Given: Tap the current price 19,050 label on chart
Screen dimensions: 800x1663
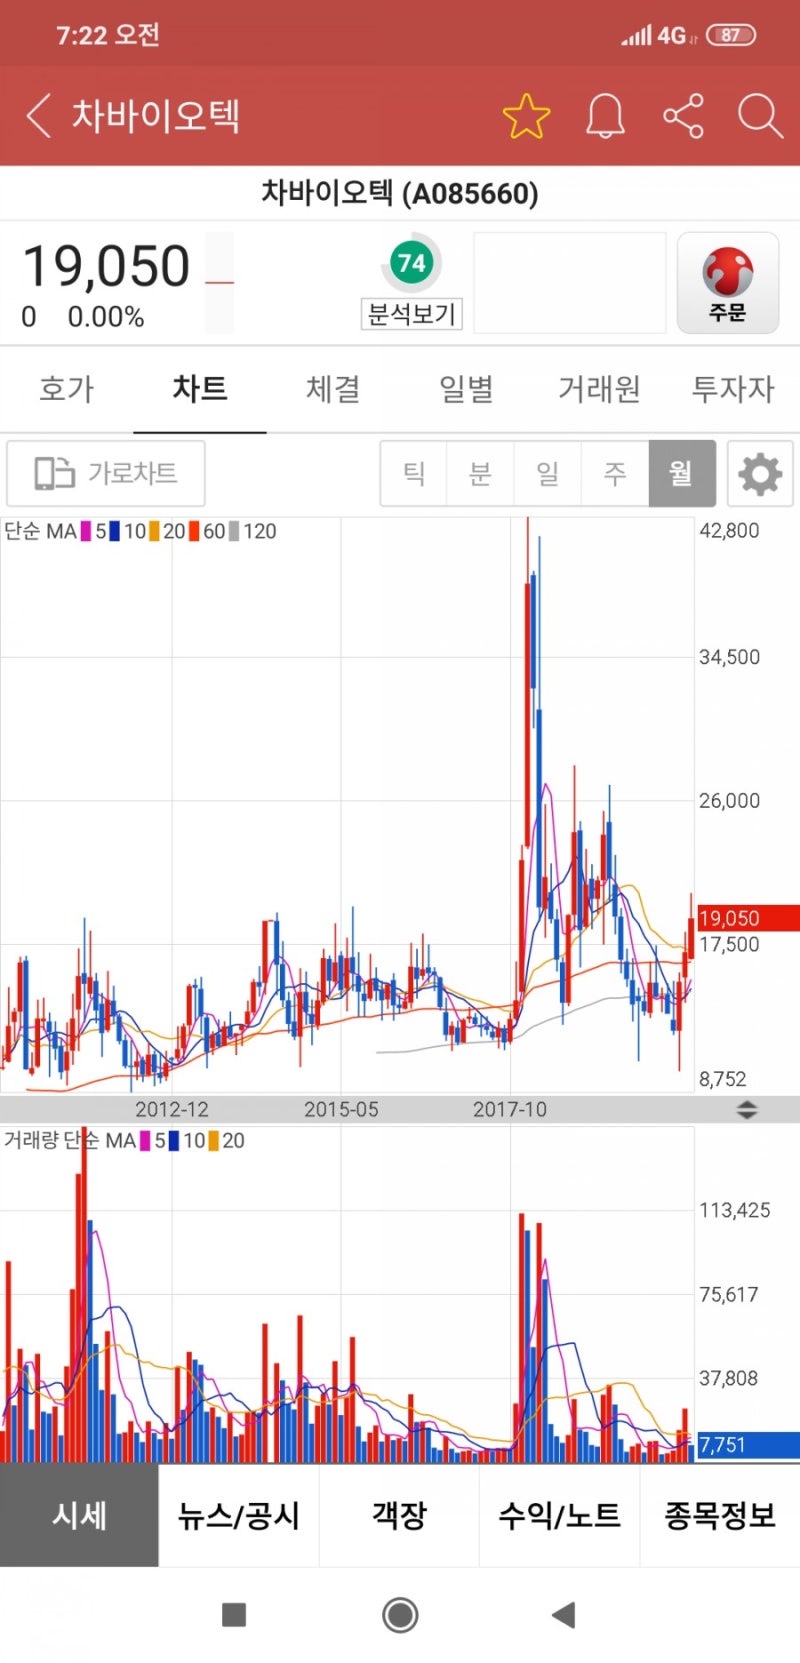Looking at the screenshot, I should pyautogui.click(x=747, y=918).
